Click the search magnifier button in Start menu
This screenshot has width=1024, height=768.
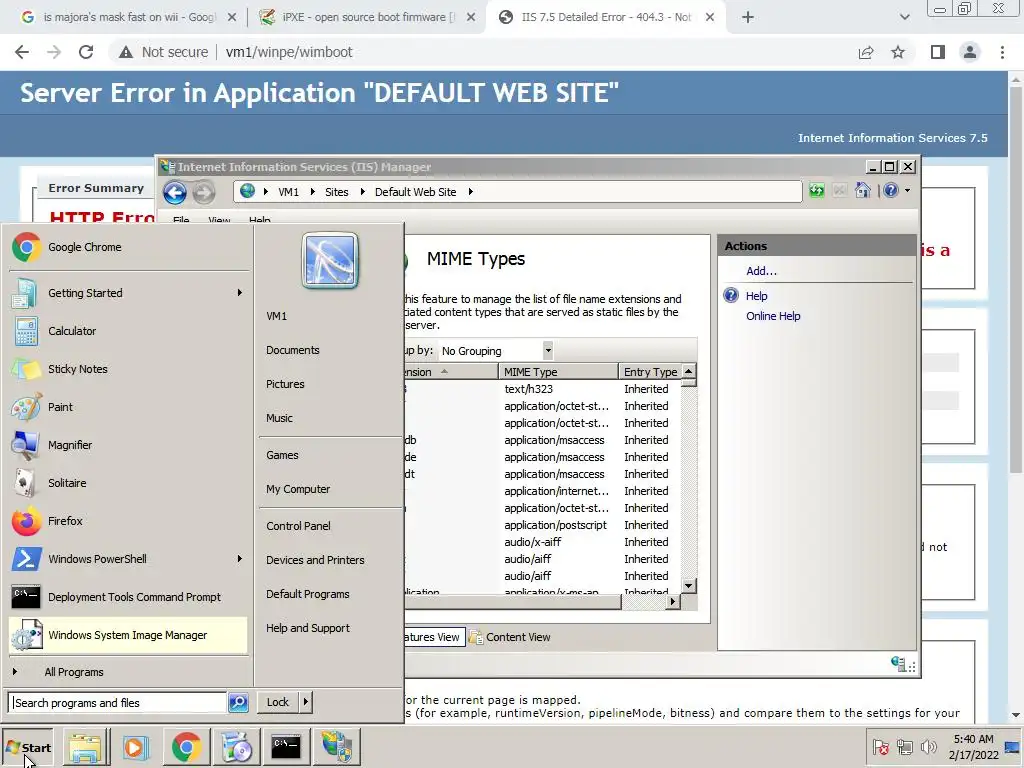tap(238, 703)
